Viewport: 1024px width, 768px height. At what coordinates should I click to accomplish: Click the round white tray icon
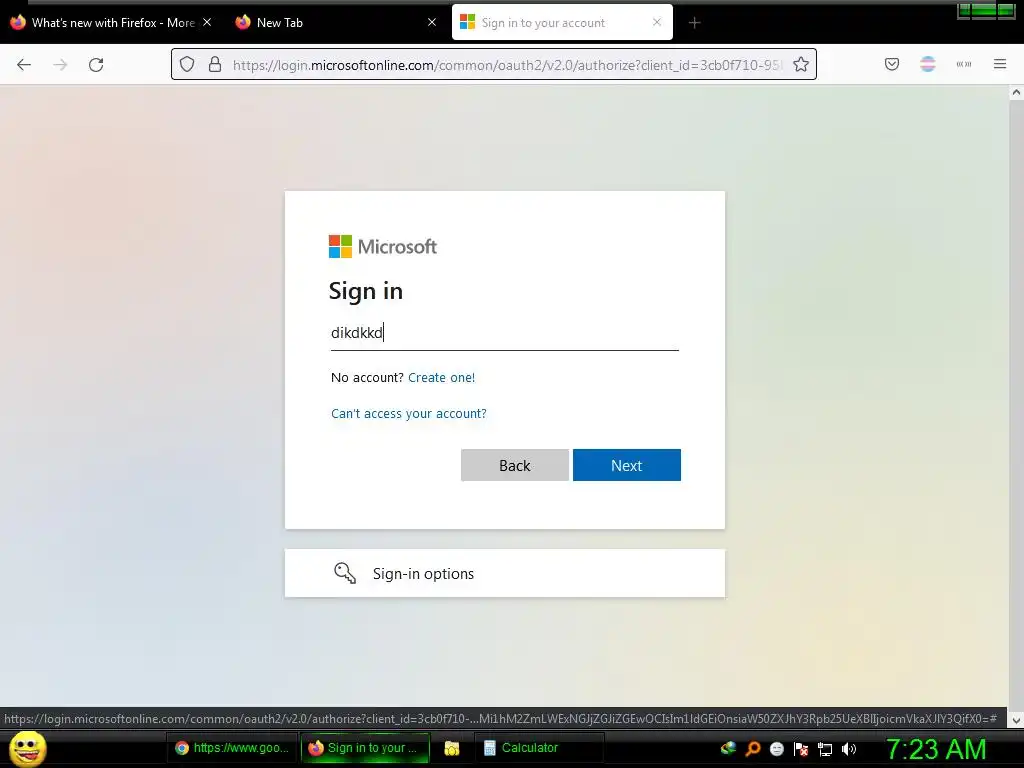point(776,749)
